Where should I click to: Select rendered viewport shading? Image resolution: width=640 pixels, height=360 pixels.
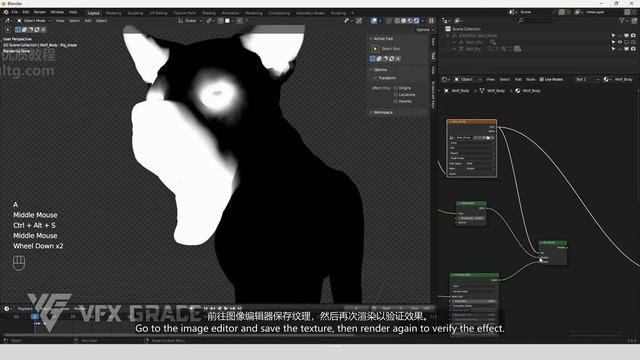click(x=416, y=20)
